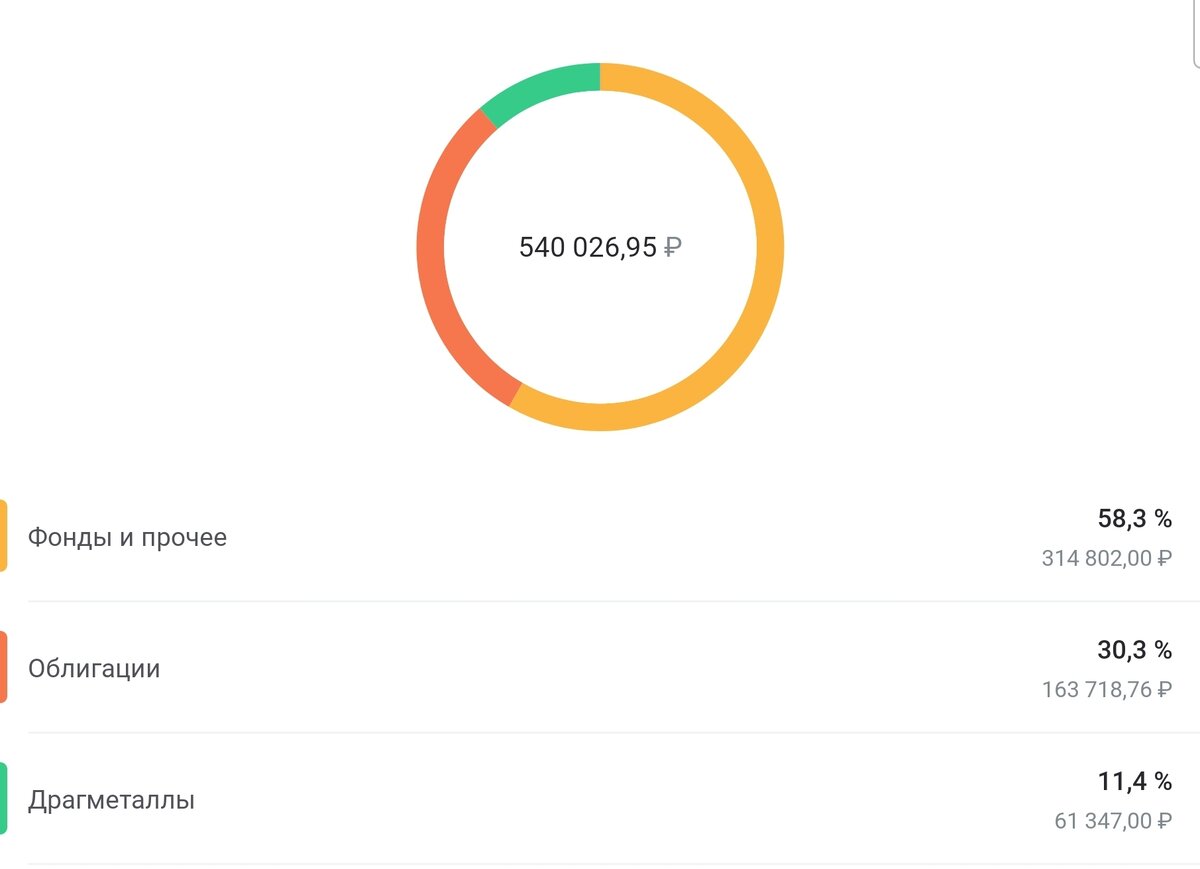Open the Облигации category
Viewport: 1200px width, 869px height.
coord(600,668)
